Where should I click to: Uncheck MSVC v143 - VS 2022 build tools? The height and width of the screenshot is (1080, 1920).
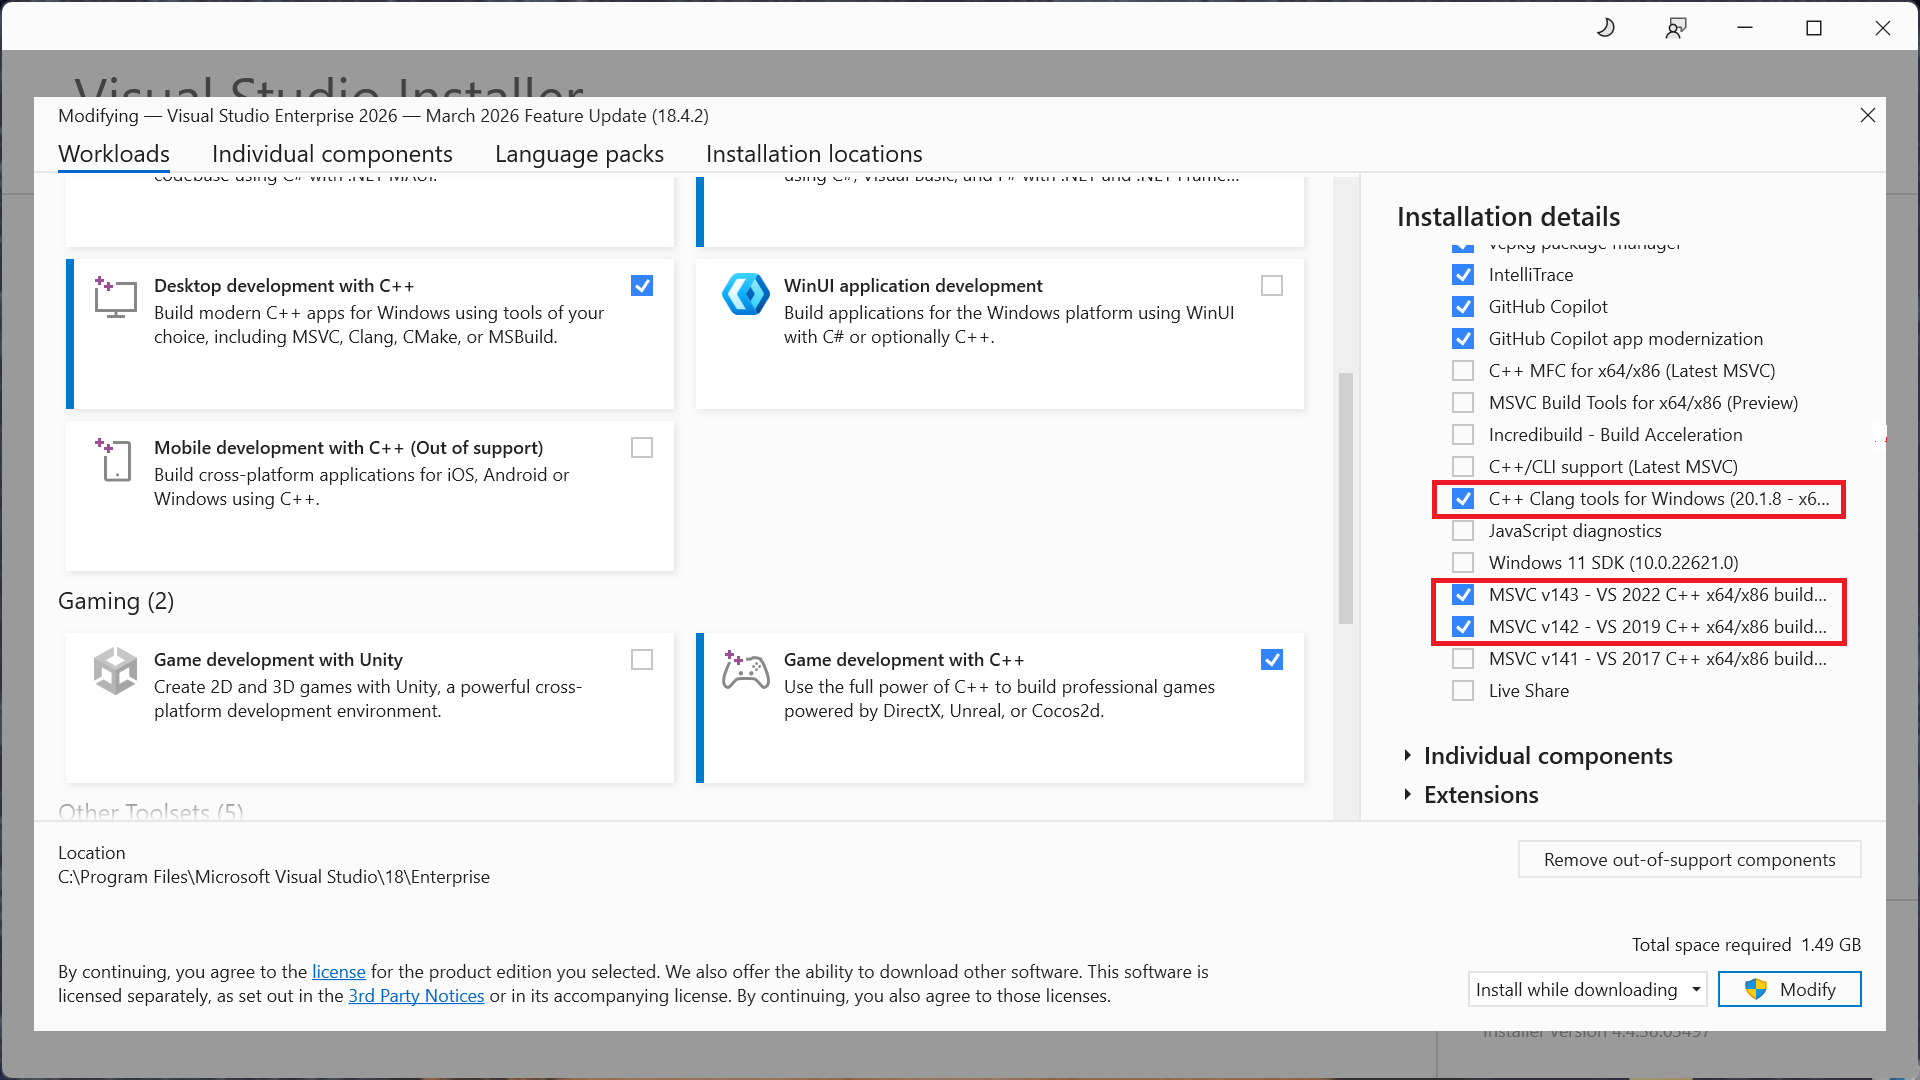click(x=1463, y=595)
